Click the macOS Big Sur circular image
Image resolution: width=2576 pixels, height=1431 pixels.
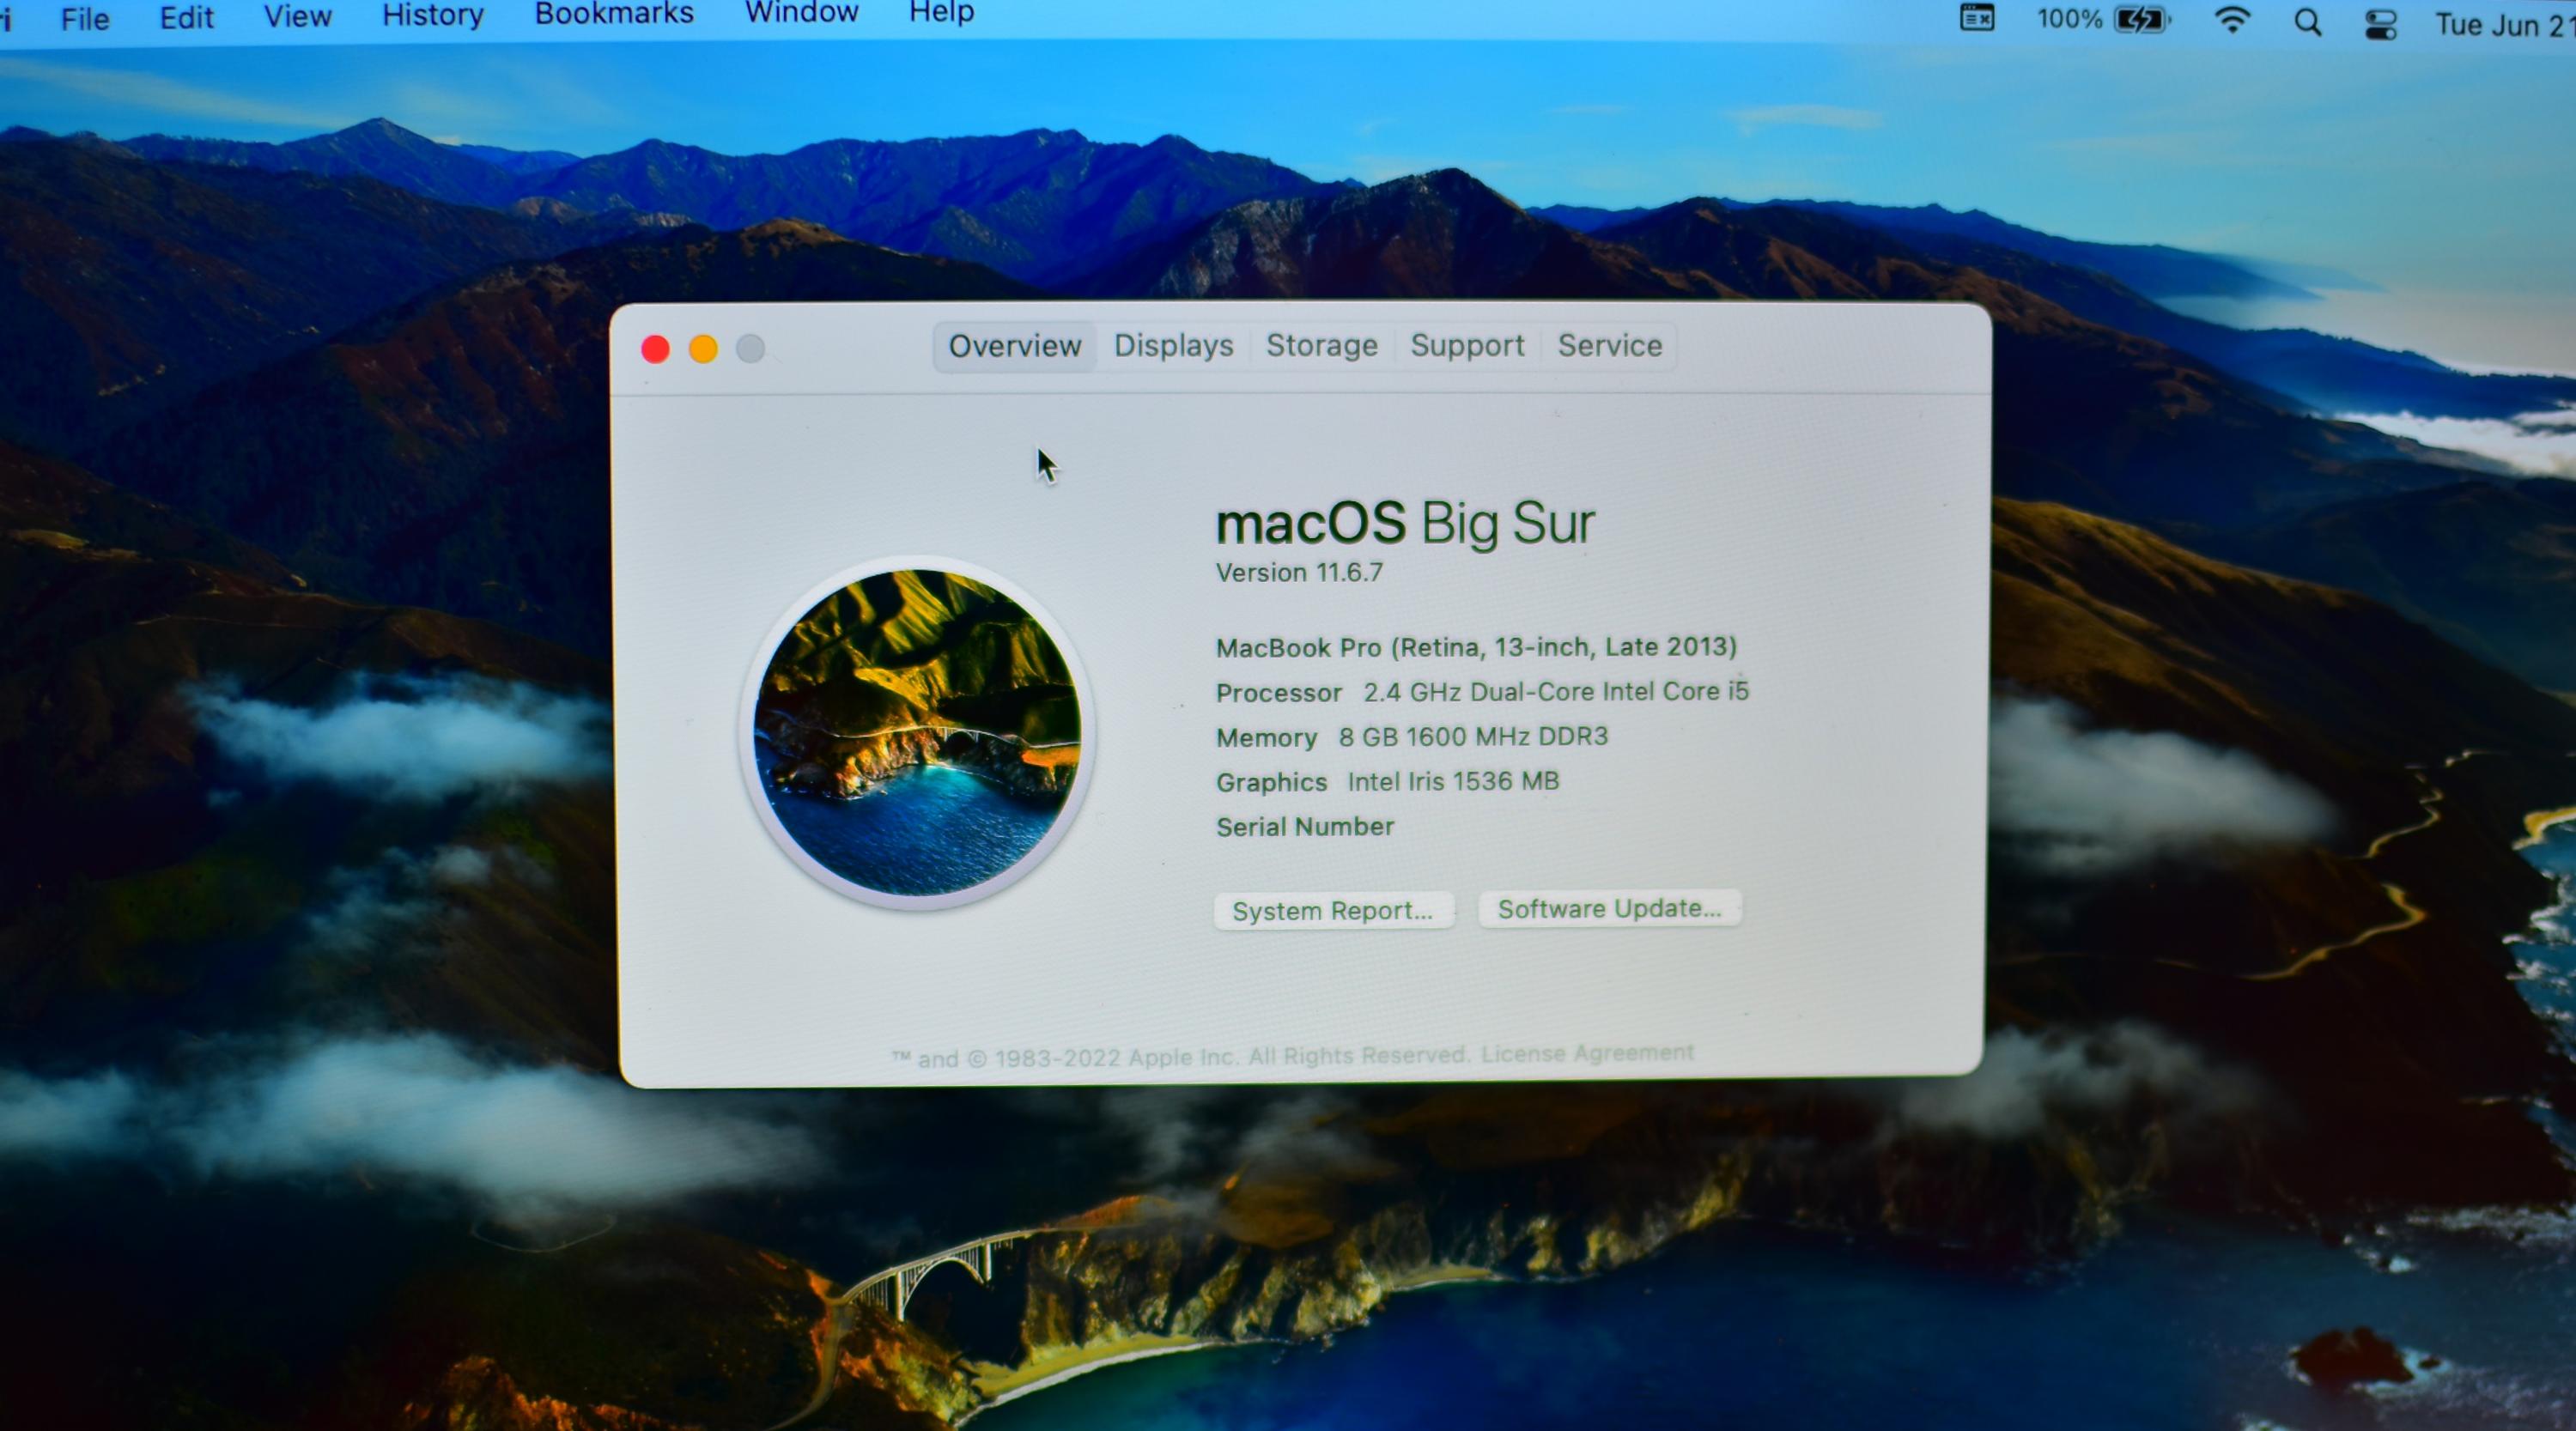click(x=917, y=733)
